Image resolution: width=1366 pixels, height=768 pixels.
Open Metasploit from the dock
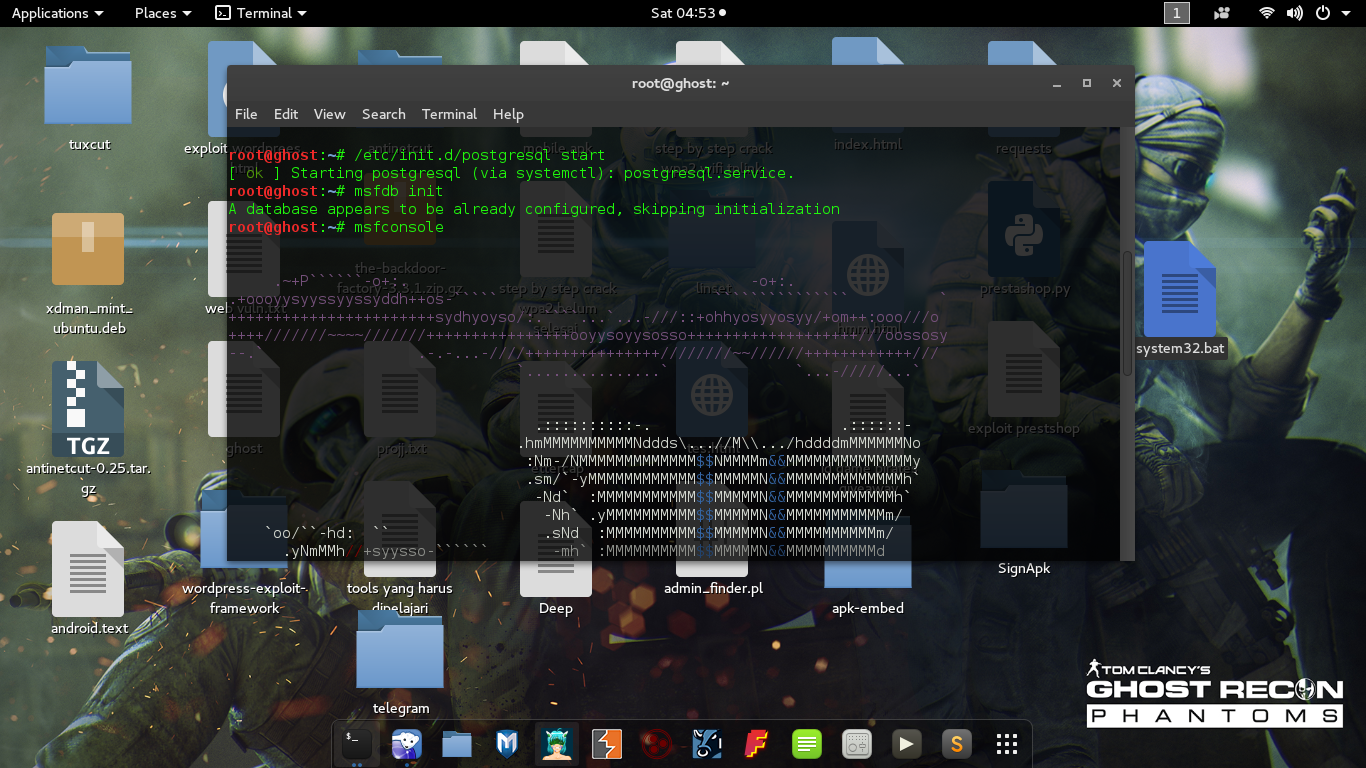506,744
